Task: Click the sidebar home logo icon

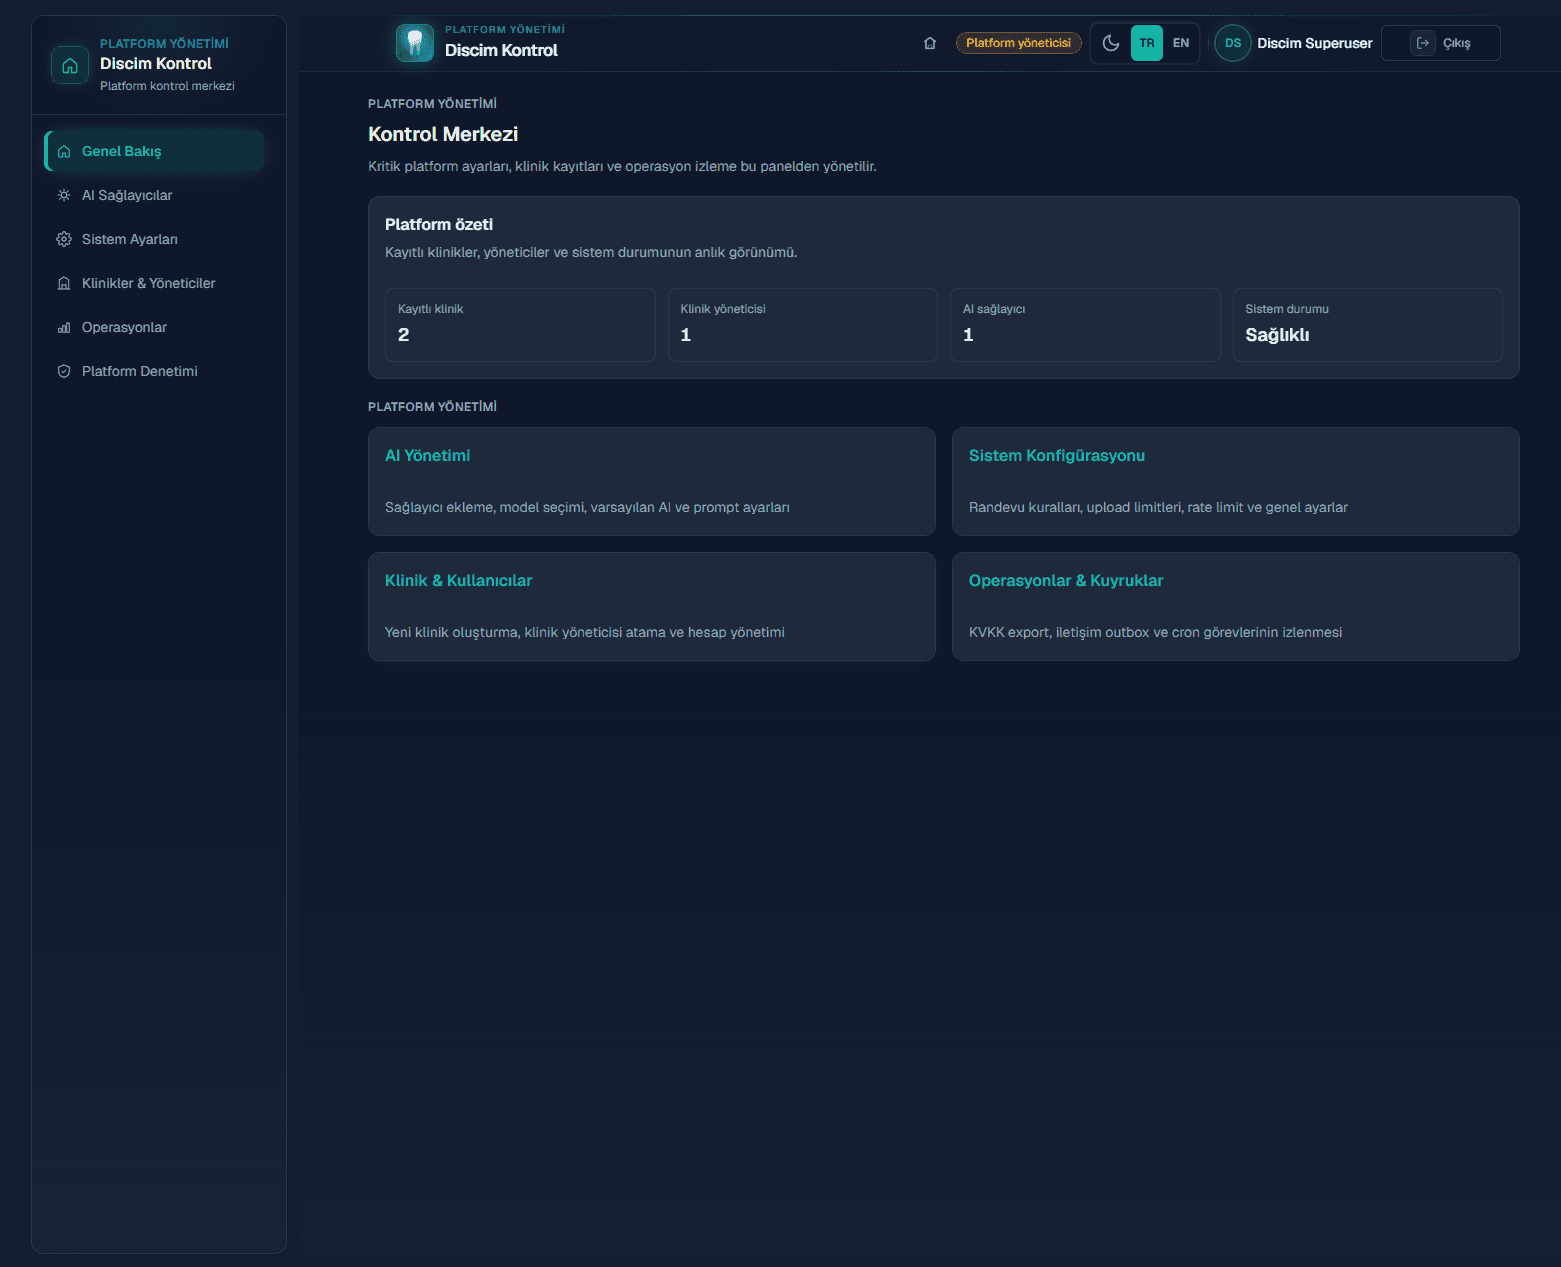Action: pos(70,66)
